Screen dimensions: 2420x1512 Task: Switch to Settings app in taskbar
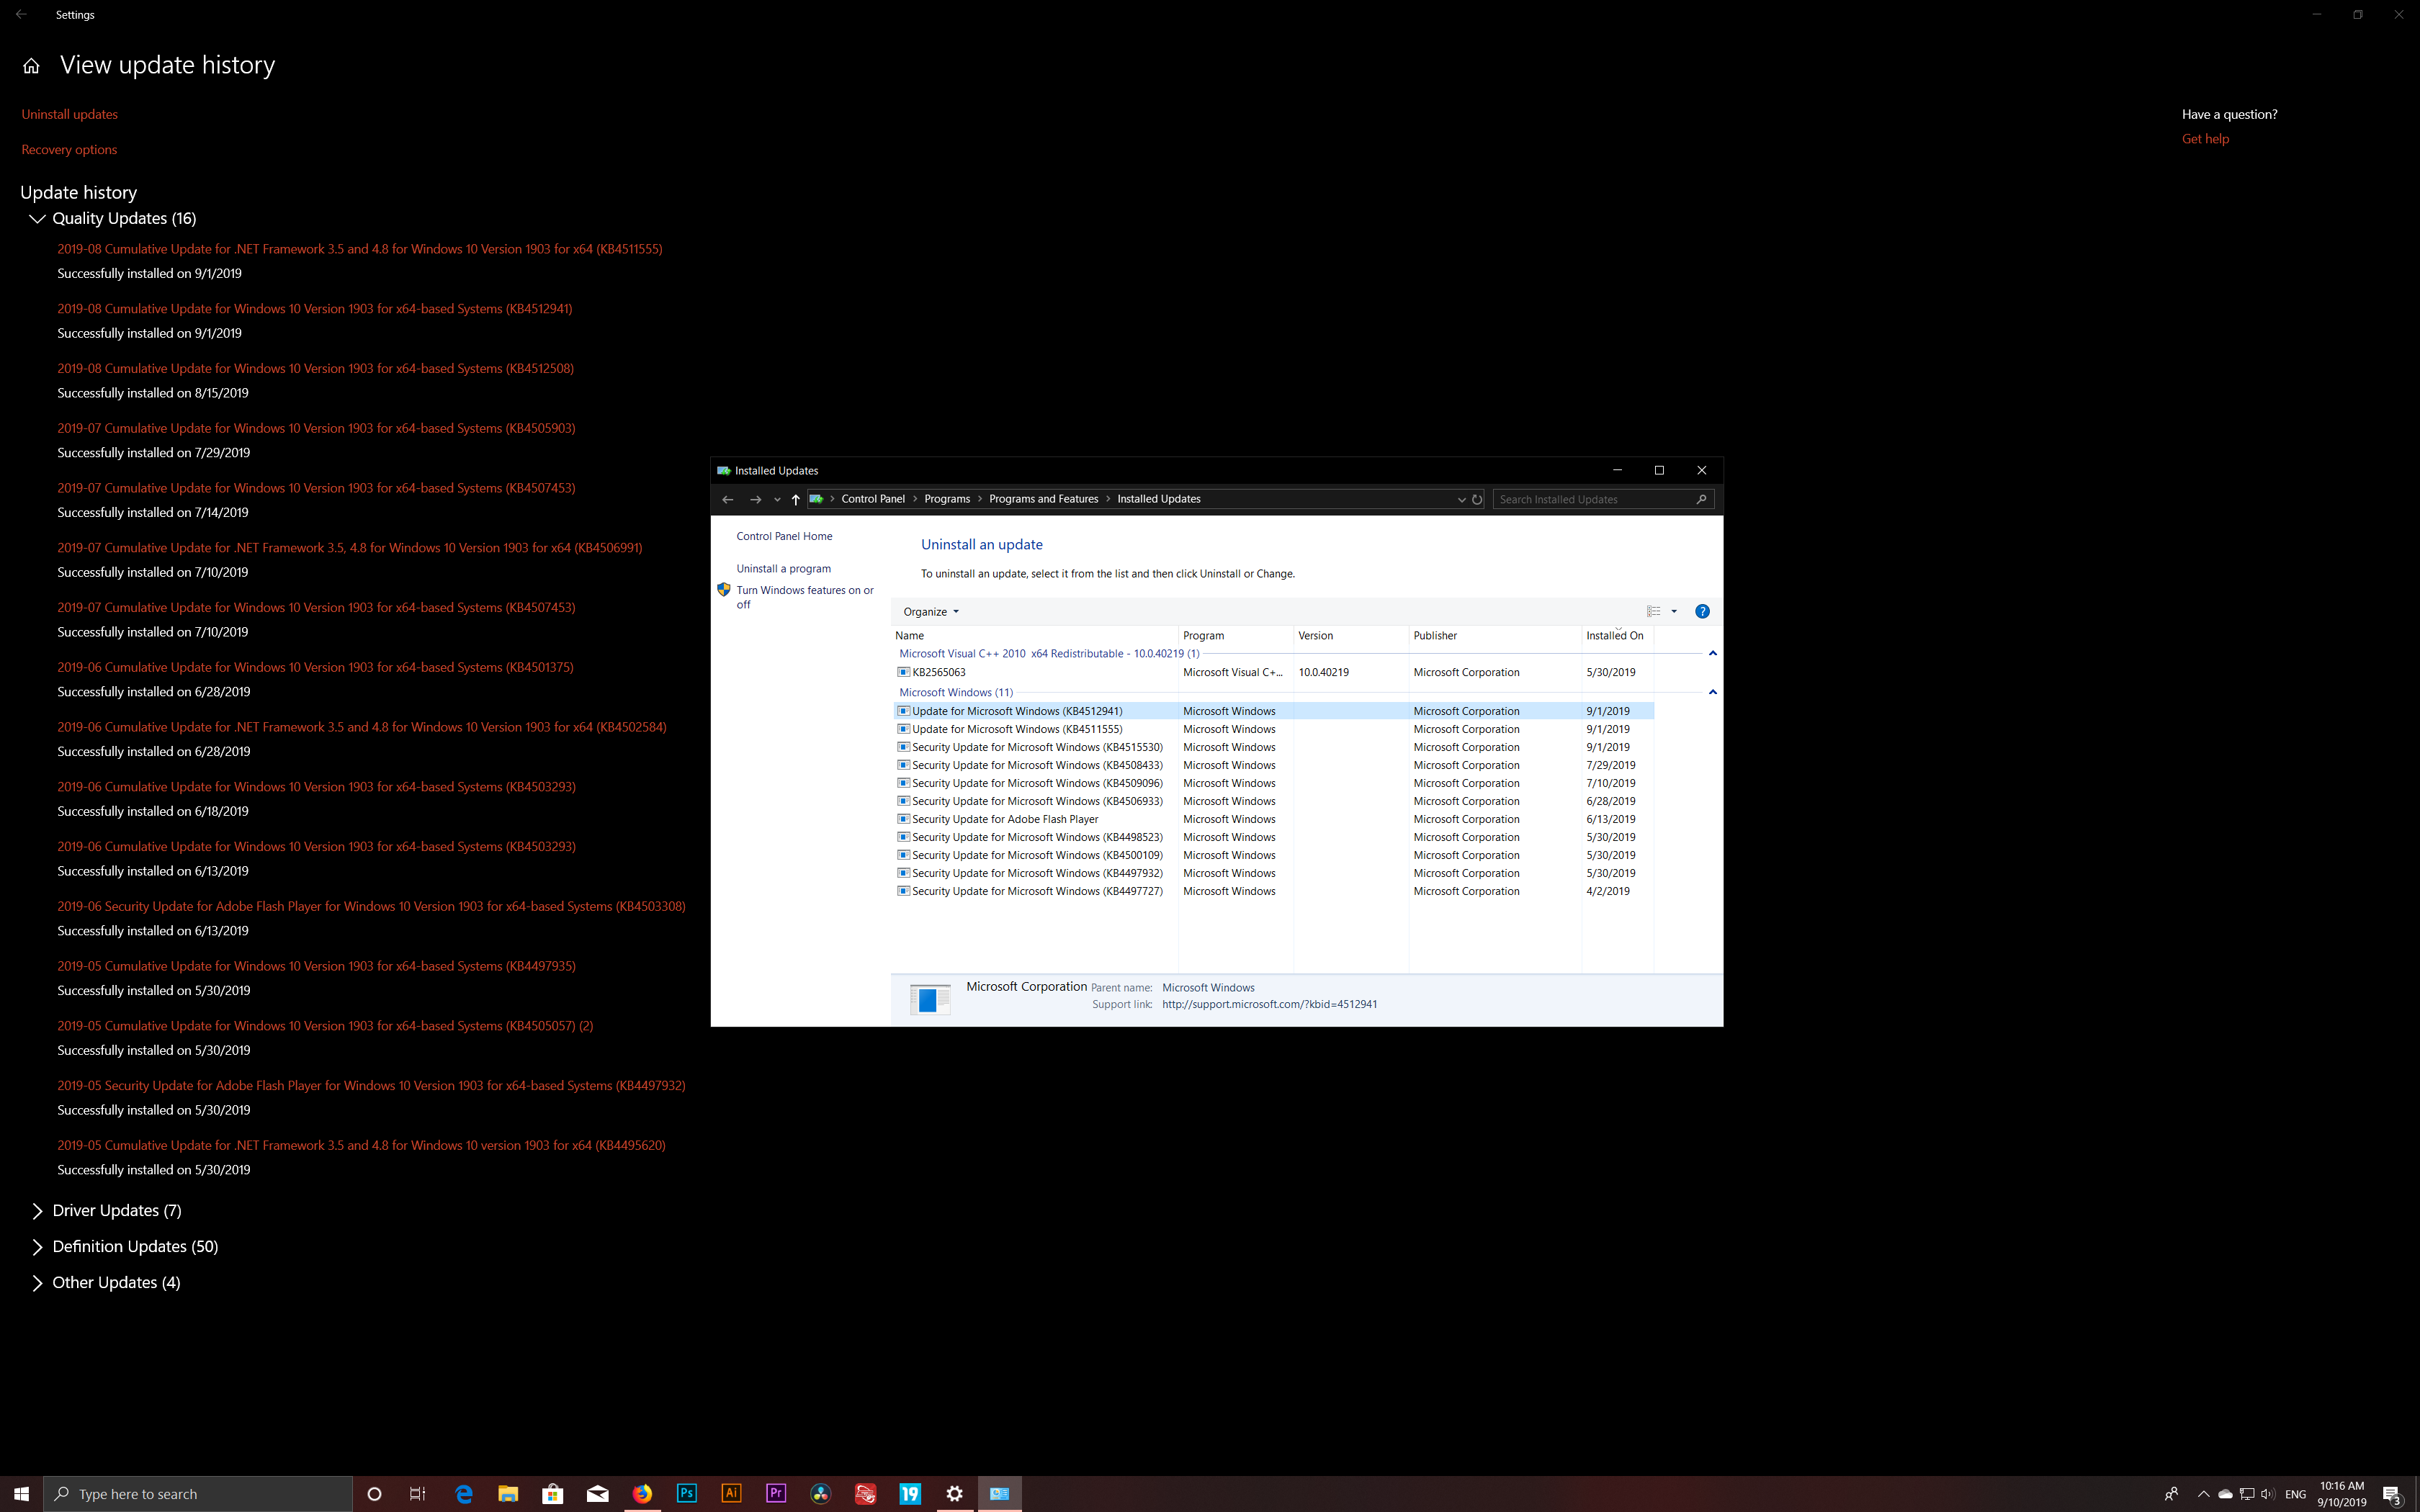point(955,1494)
